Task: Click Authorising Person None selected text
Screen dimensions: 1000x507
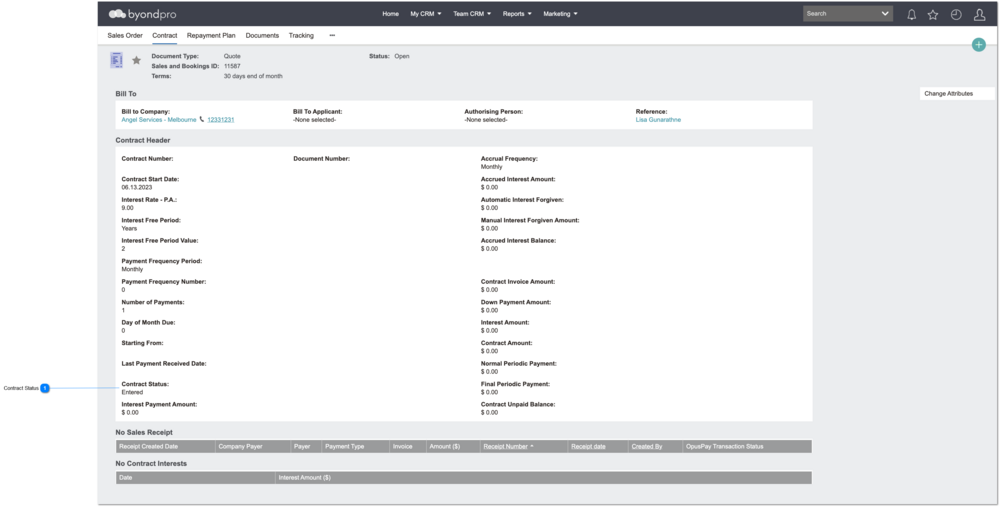Action: (x=486, y=120)
